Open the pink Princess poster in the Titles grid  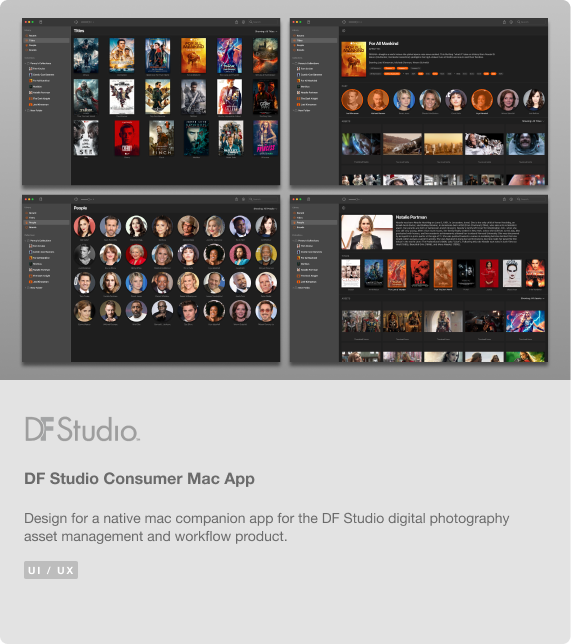point(265,138)
